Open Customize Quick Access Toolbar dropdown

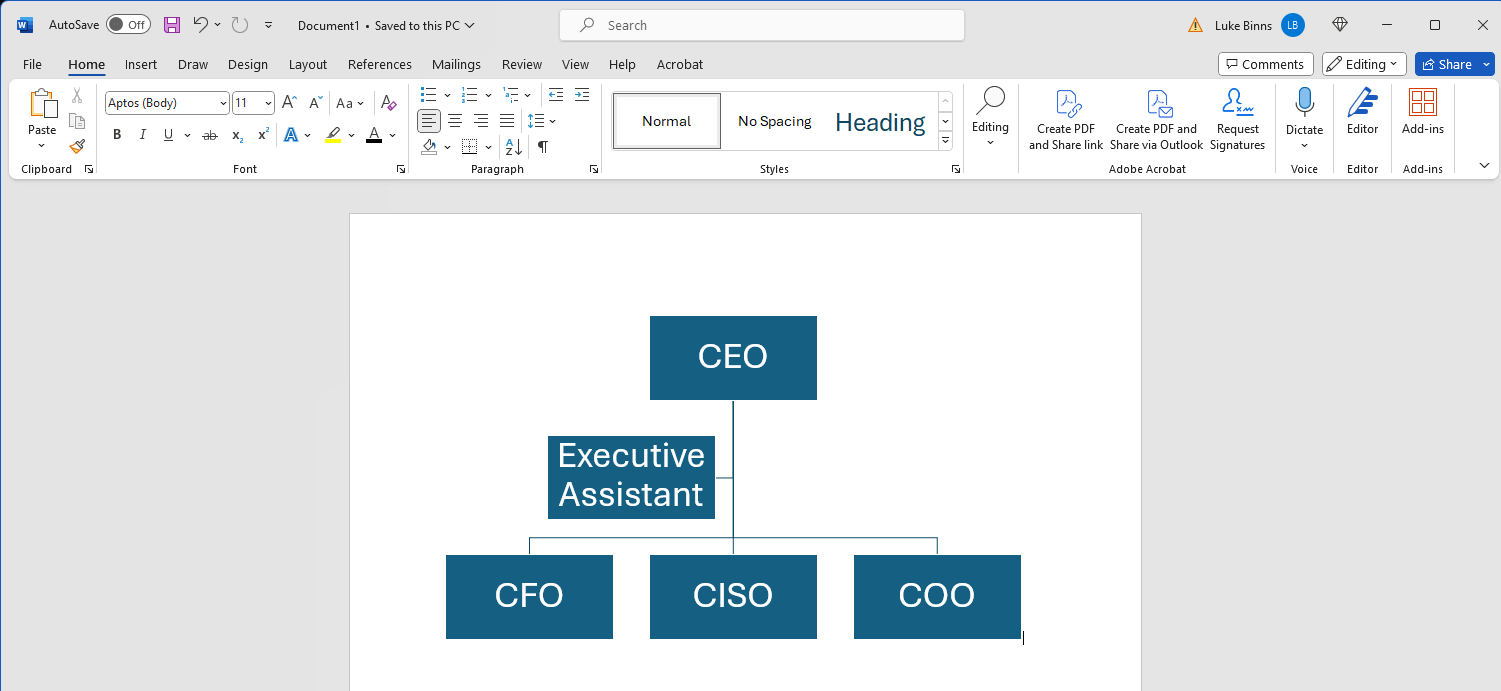[268, 25]
